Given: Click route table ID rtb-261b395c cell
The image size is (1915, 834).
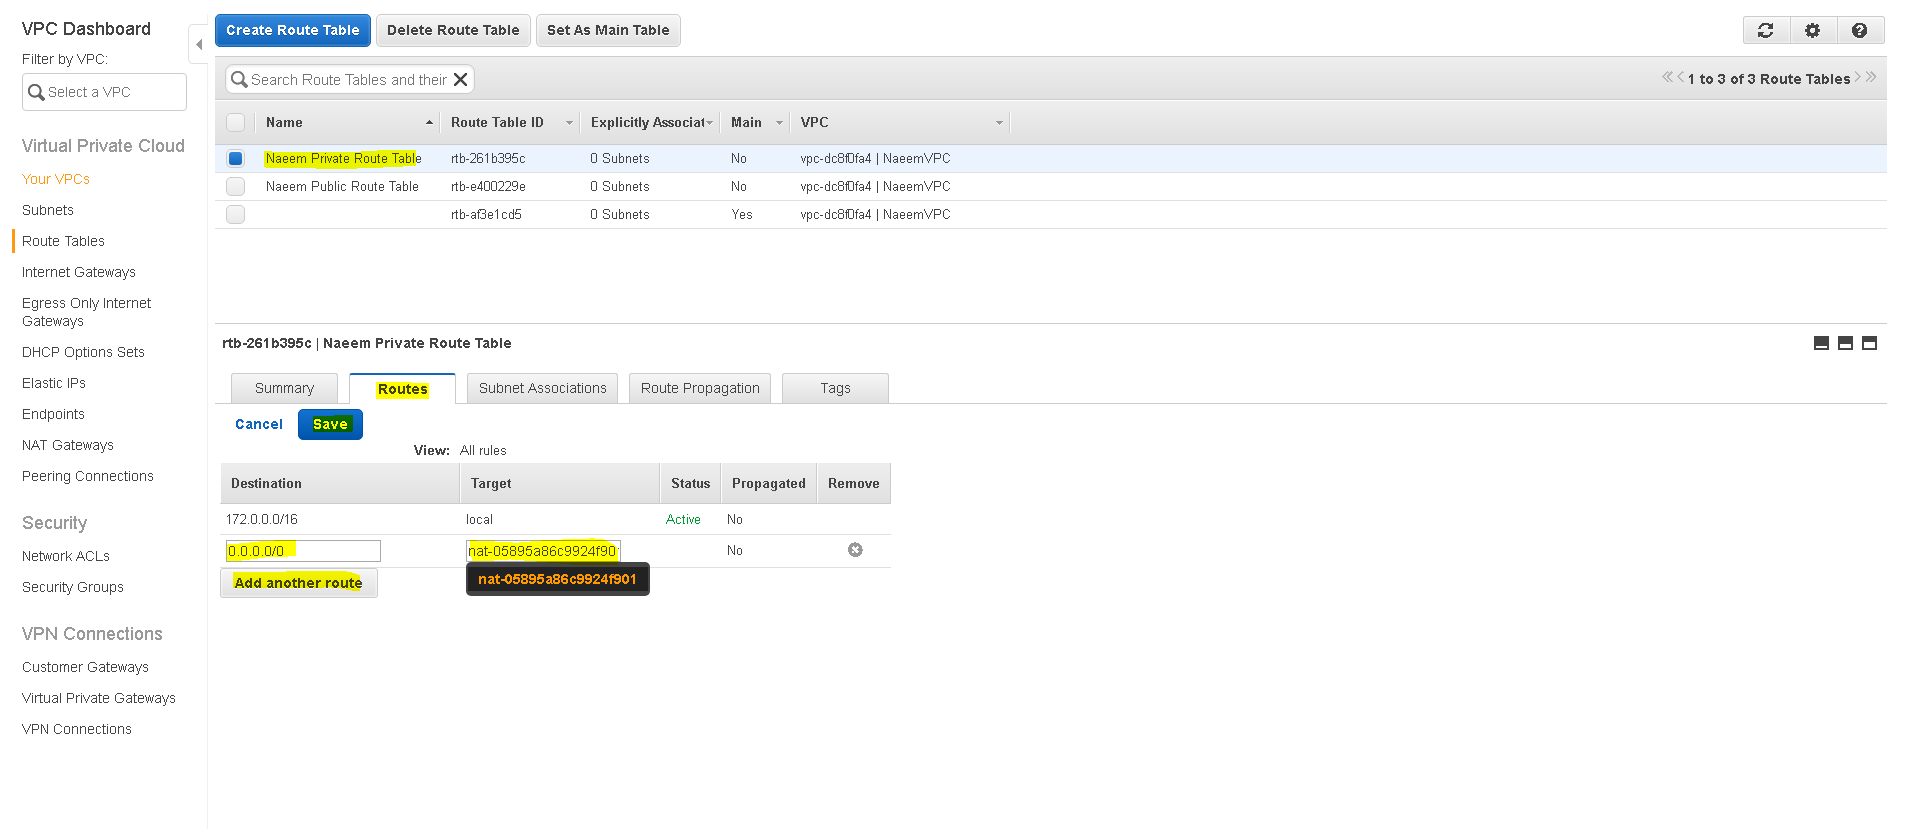Looking at the screenshot, I should (488, 158).
